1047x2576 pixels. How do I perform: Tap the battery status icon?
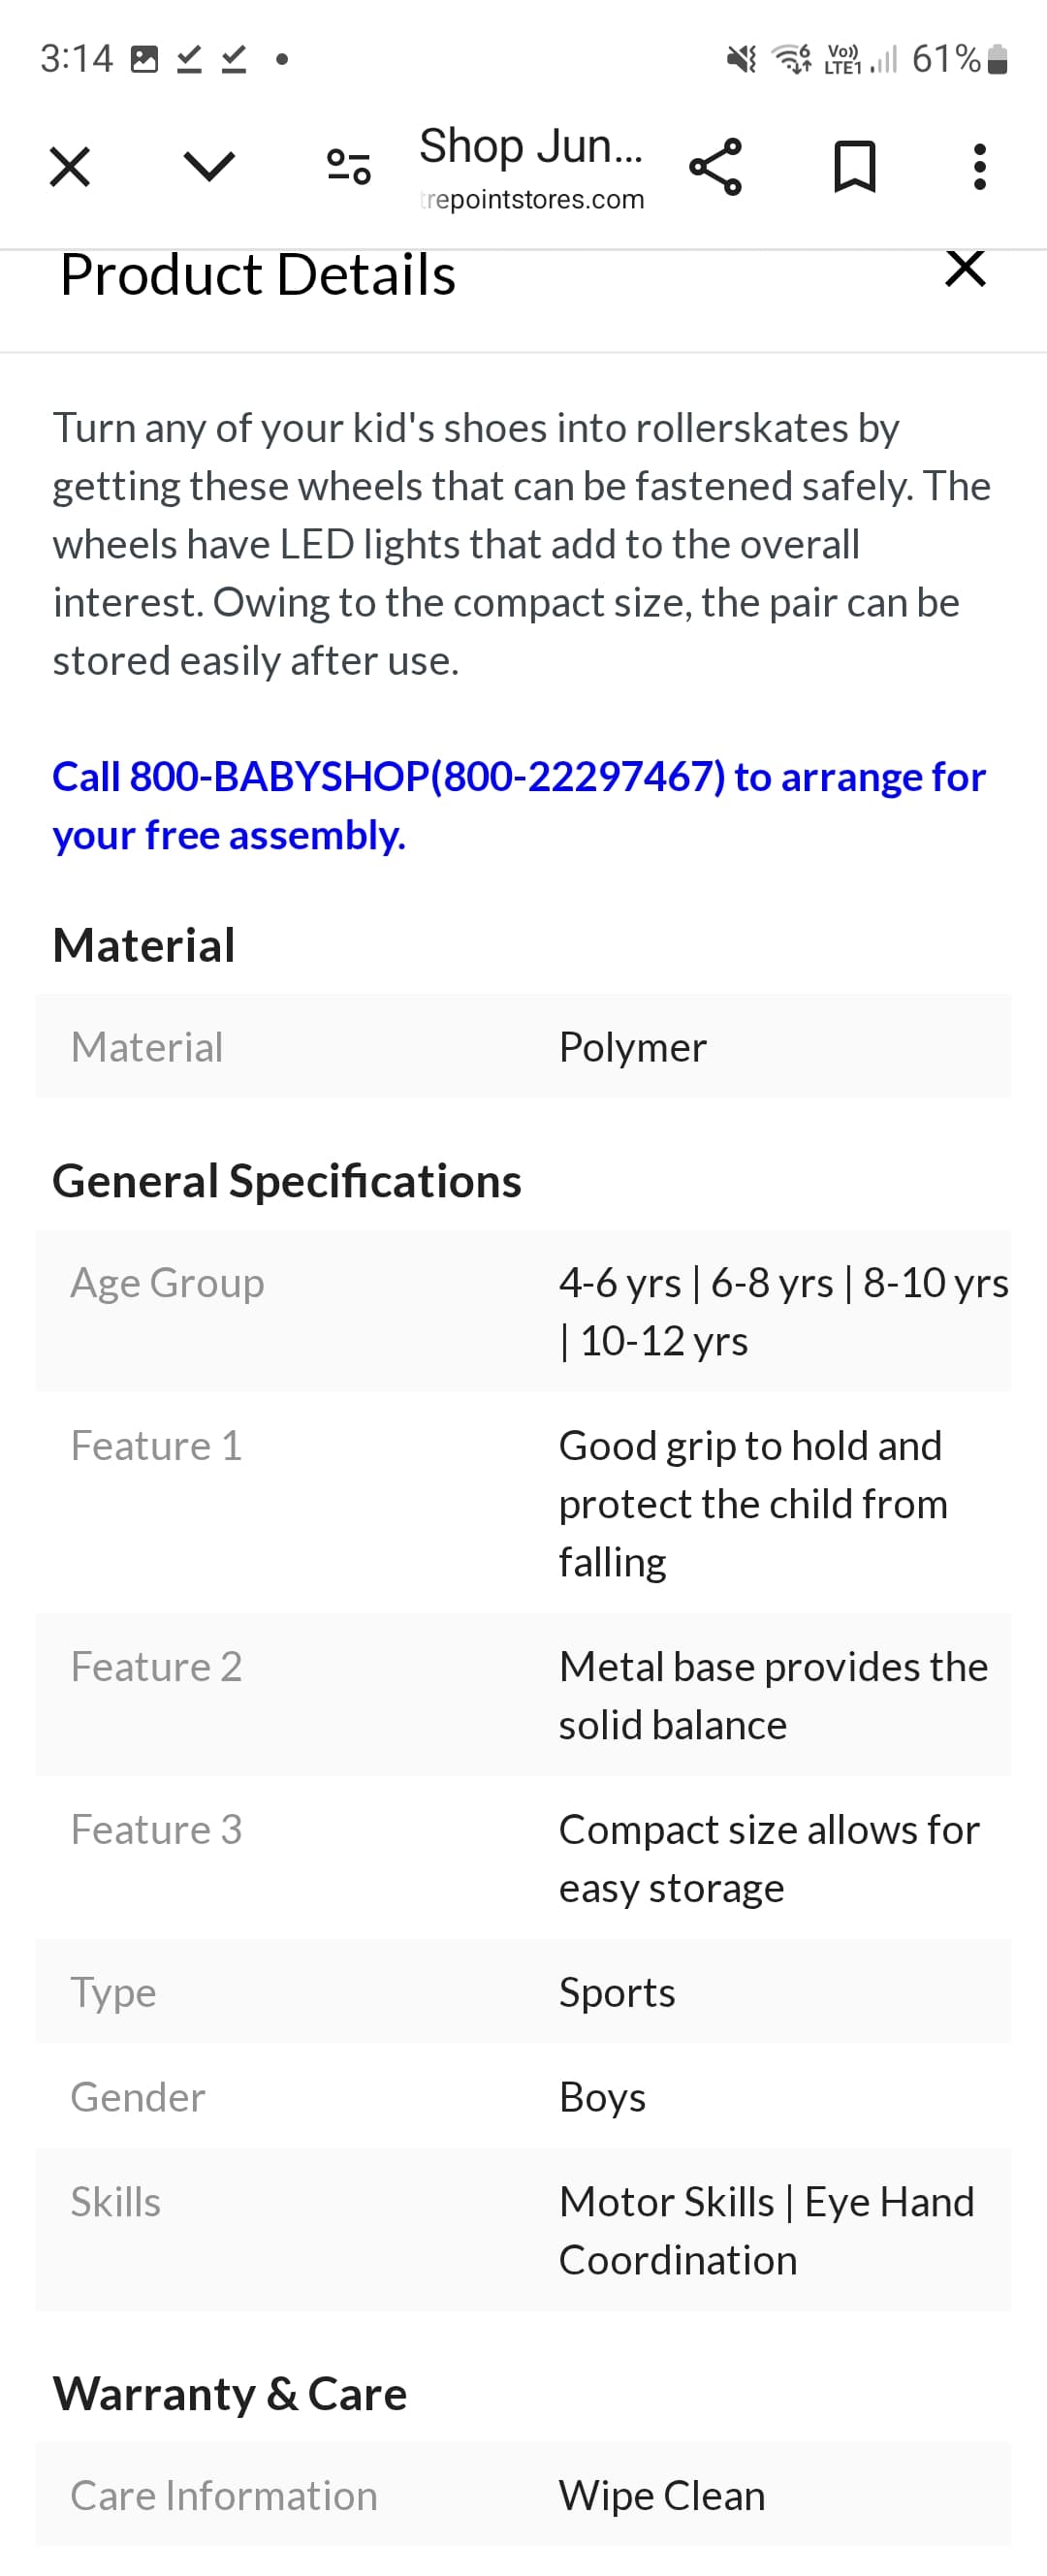[x=997, y=60]
